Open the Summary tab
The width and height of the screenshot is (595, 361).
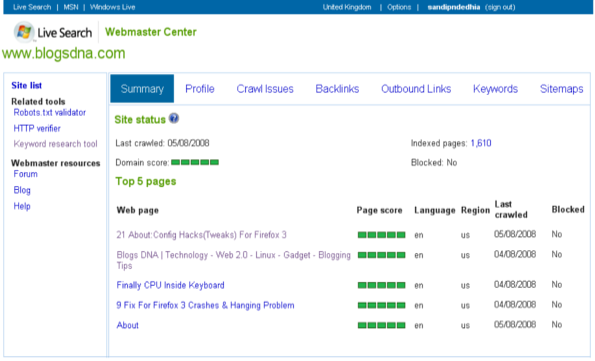pos(142,89)
